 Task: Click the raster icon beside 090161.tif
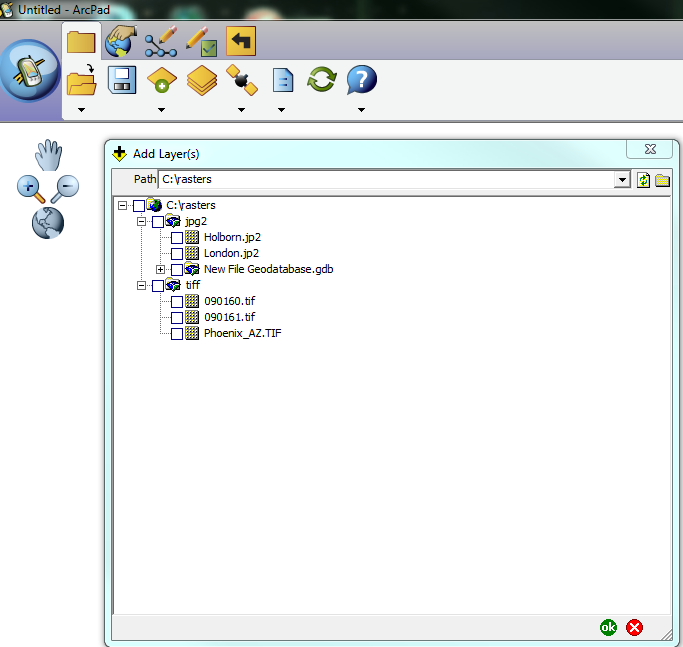click(x=192, y=317)
